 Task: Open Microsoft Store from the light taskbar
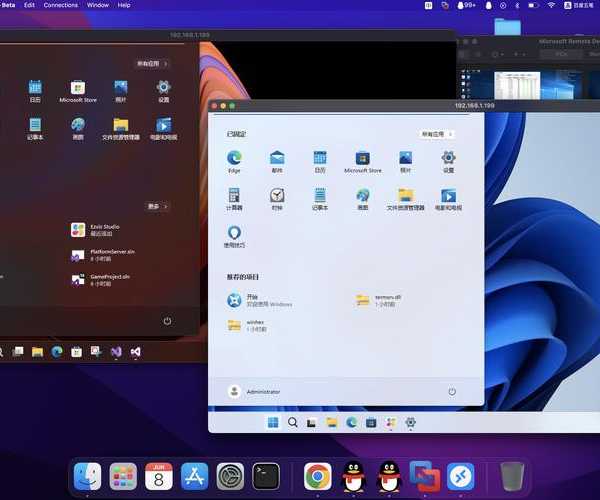coord(371,423)
